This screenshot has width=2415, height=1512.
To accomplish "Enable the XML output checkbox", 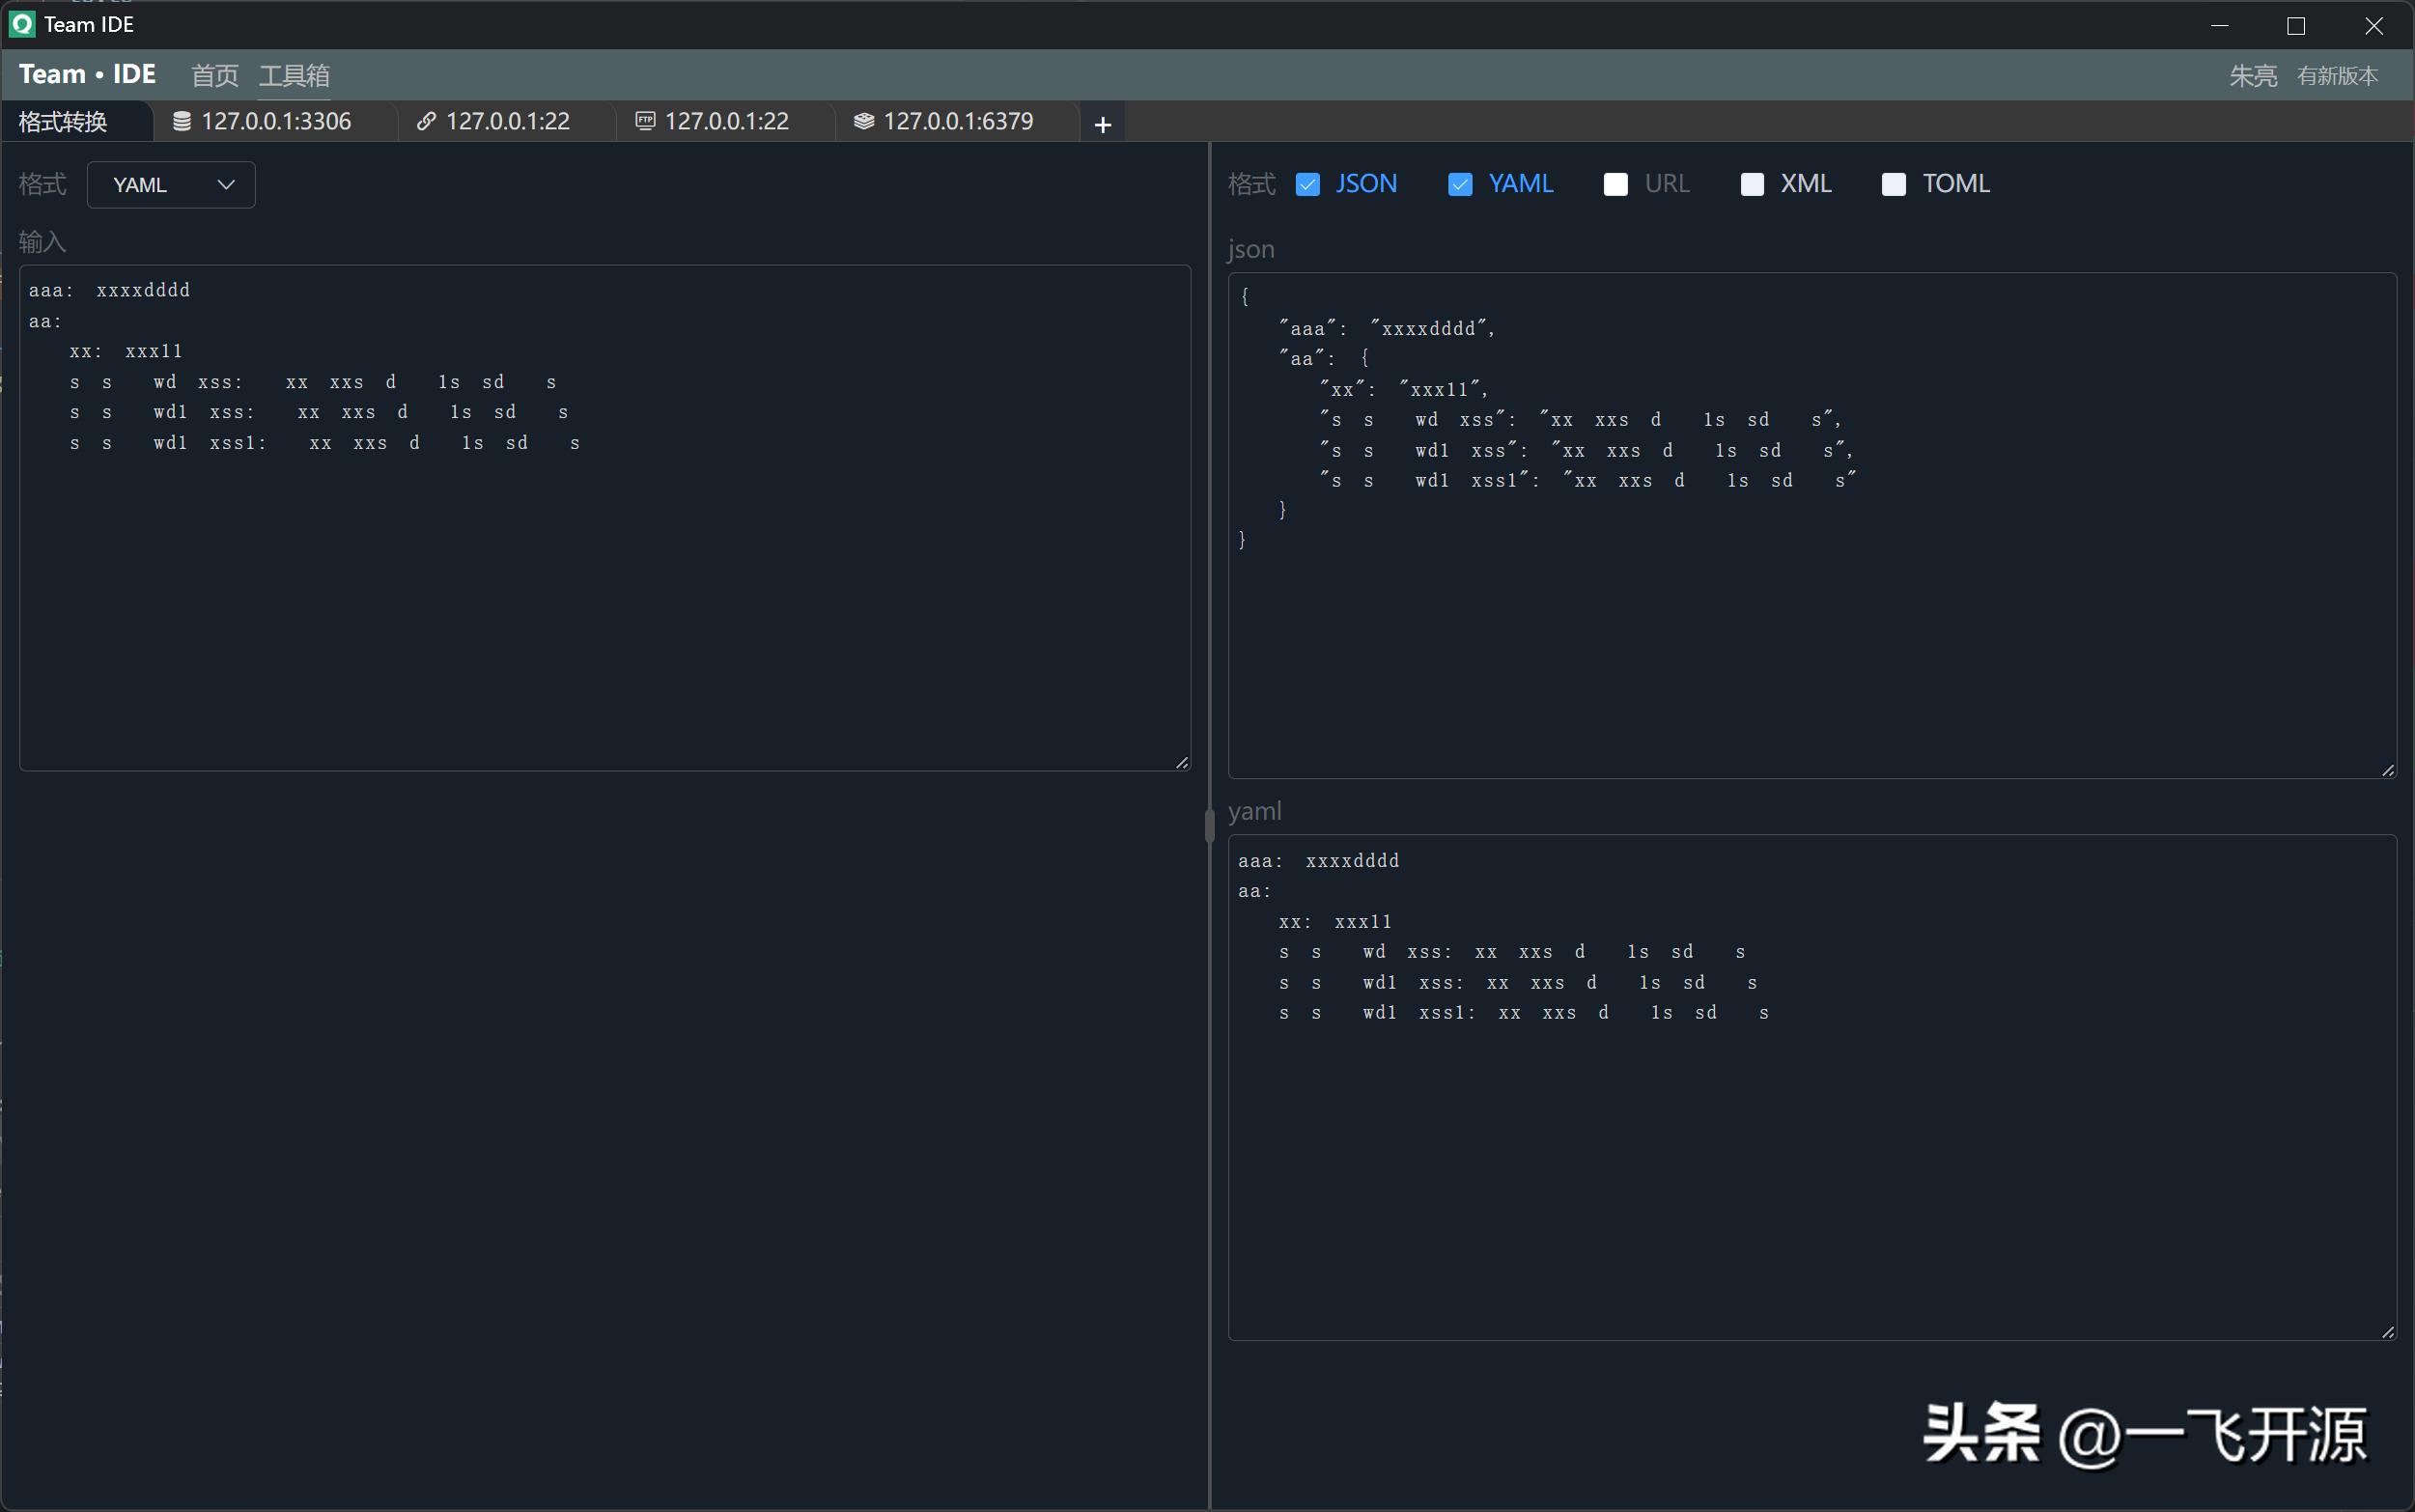I will point(1752,185).
